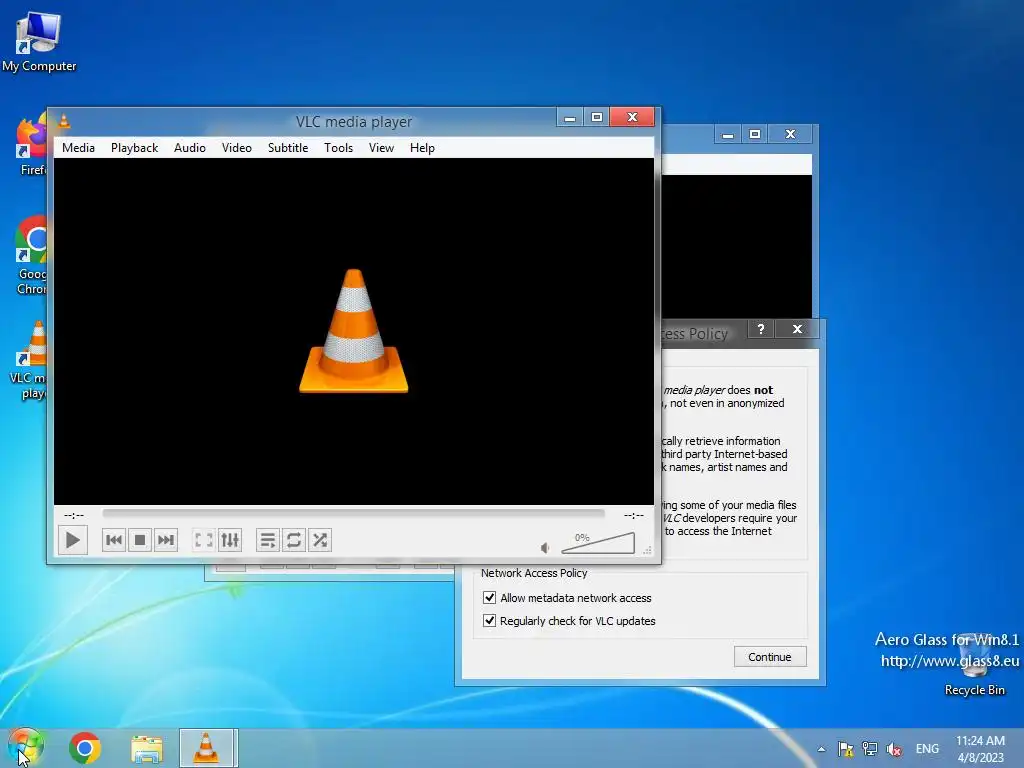Open the Subtitle menu
This screenshot has width=1024, height=768.
(x=288, y=148)
